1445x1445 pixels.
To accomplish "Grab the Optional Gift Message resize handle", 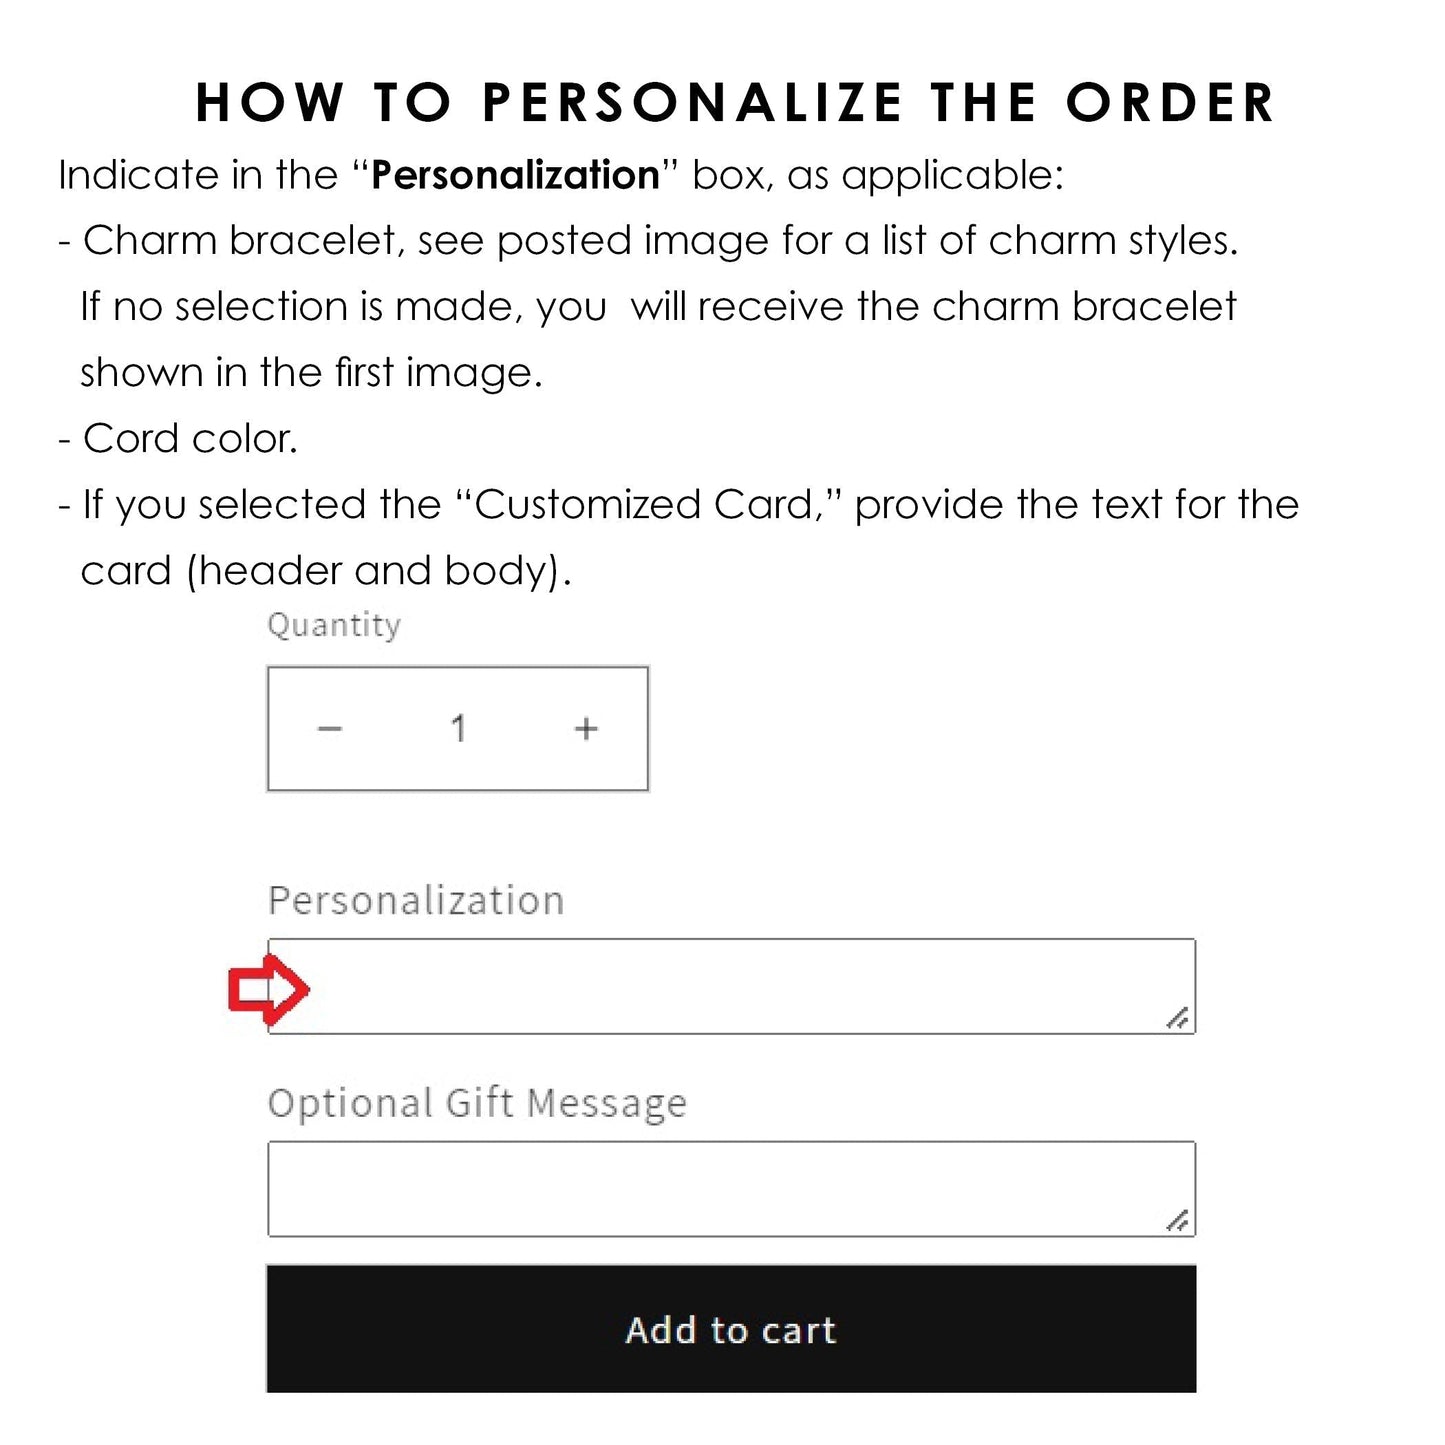I will [x=1178, y=1220].
